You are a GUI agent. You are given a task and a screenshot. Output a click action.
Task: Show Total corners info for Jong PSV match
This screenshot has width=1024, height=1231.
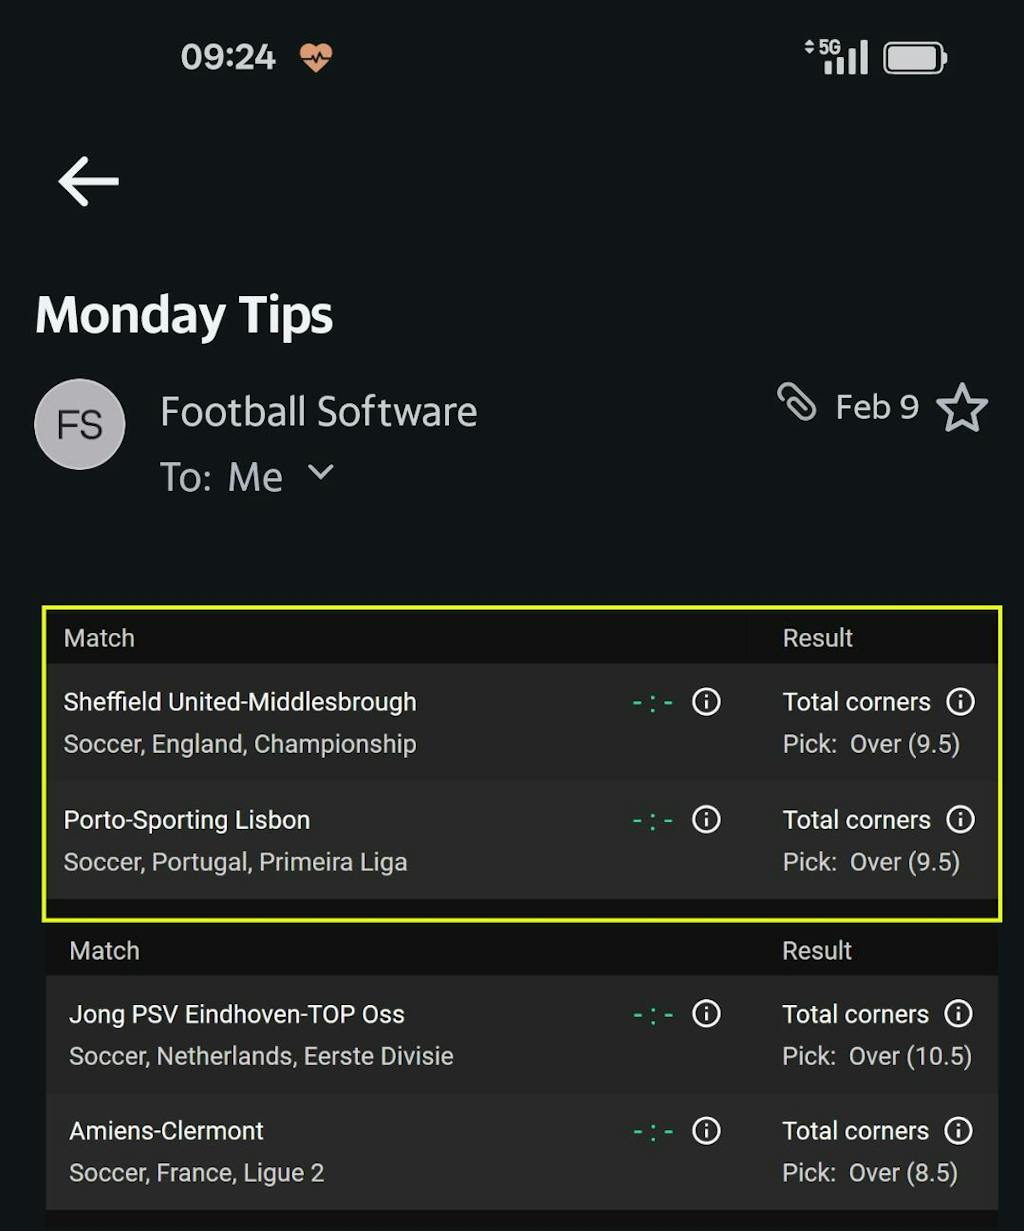(x=958, y=1014)
